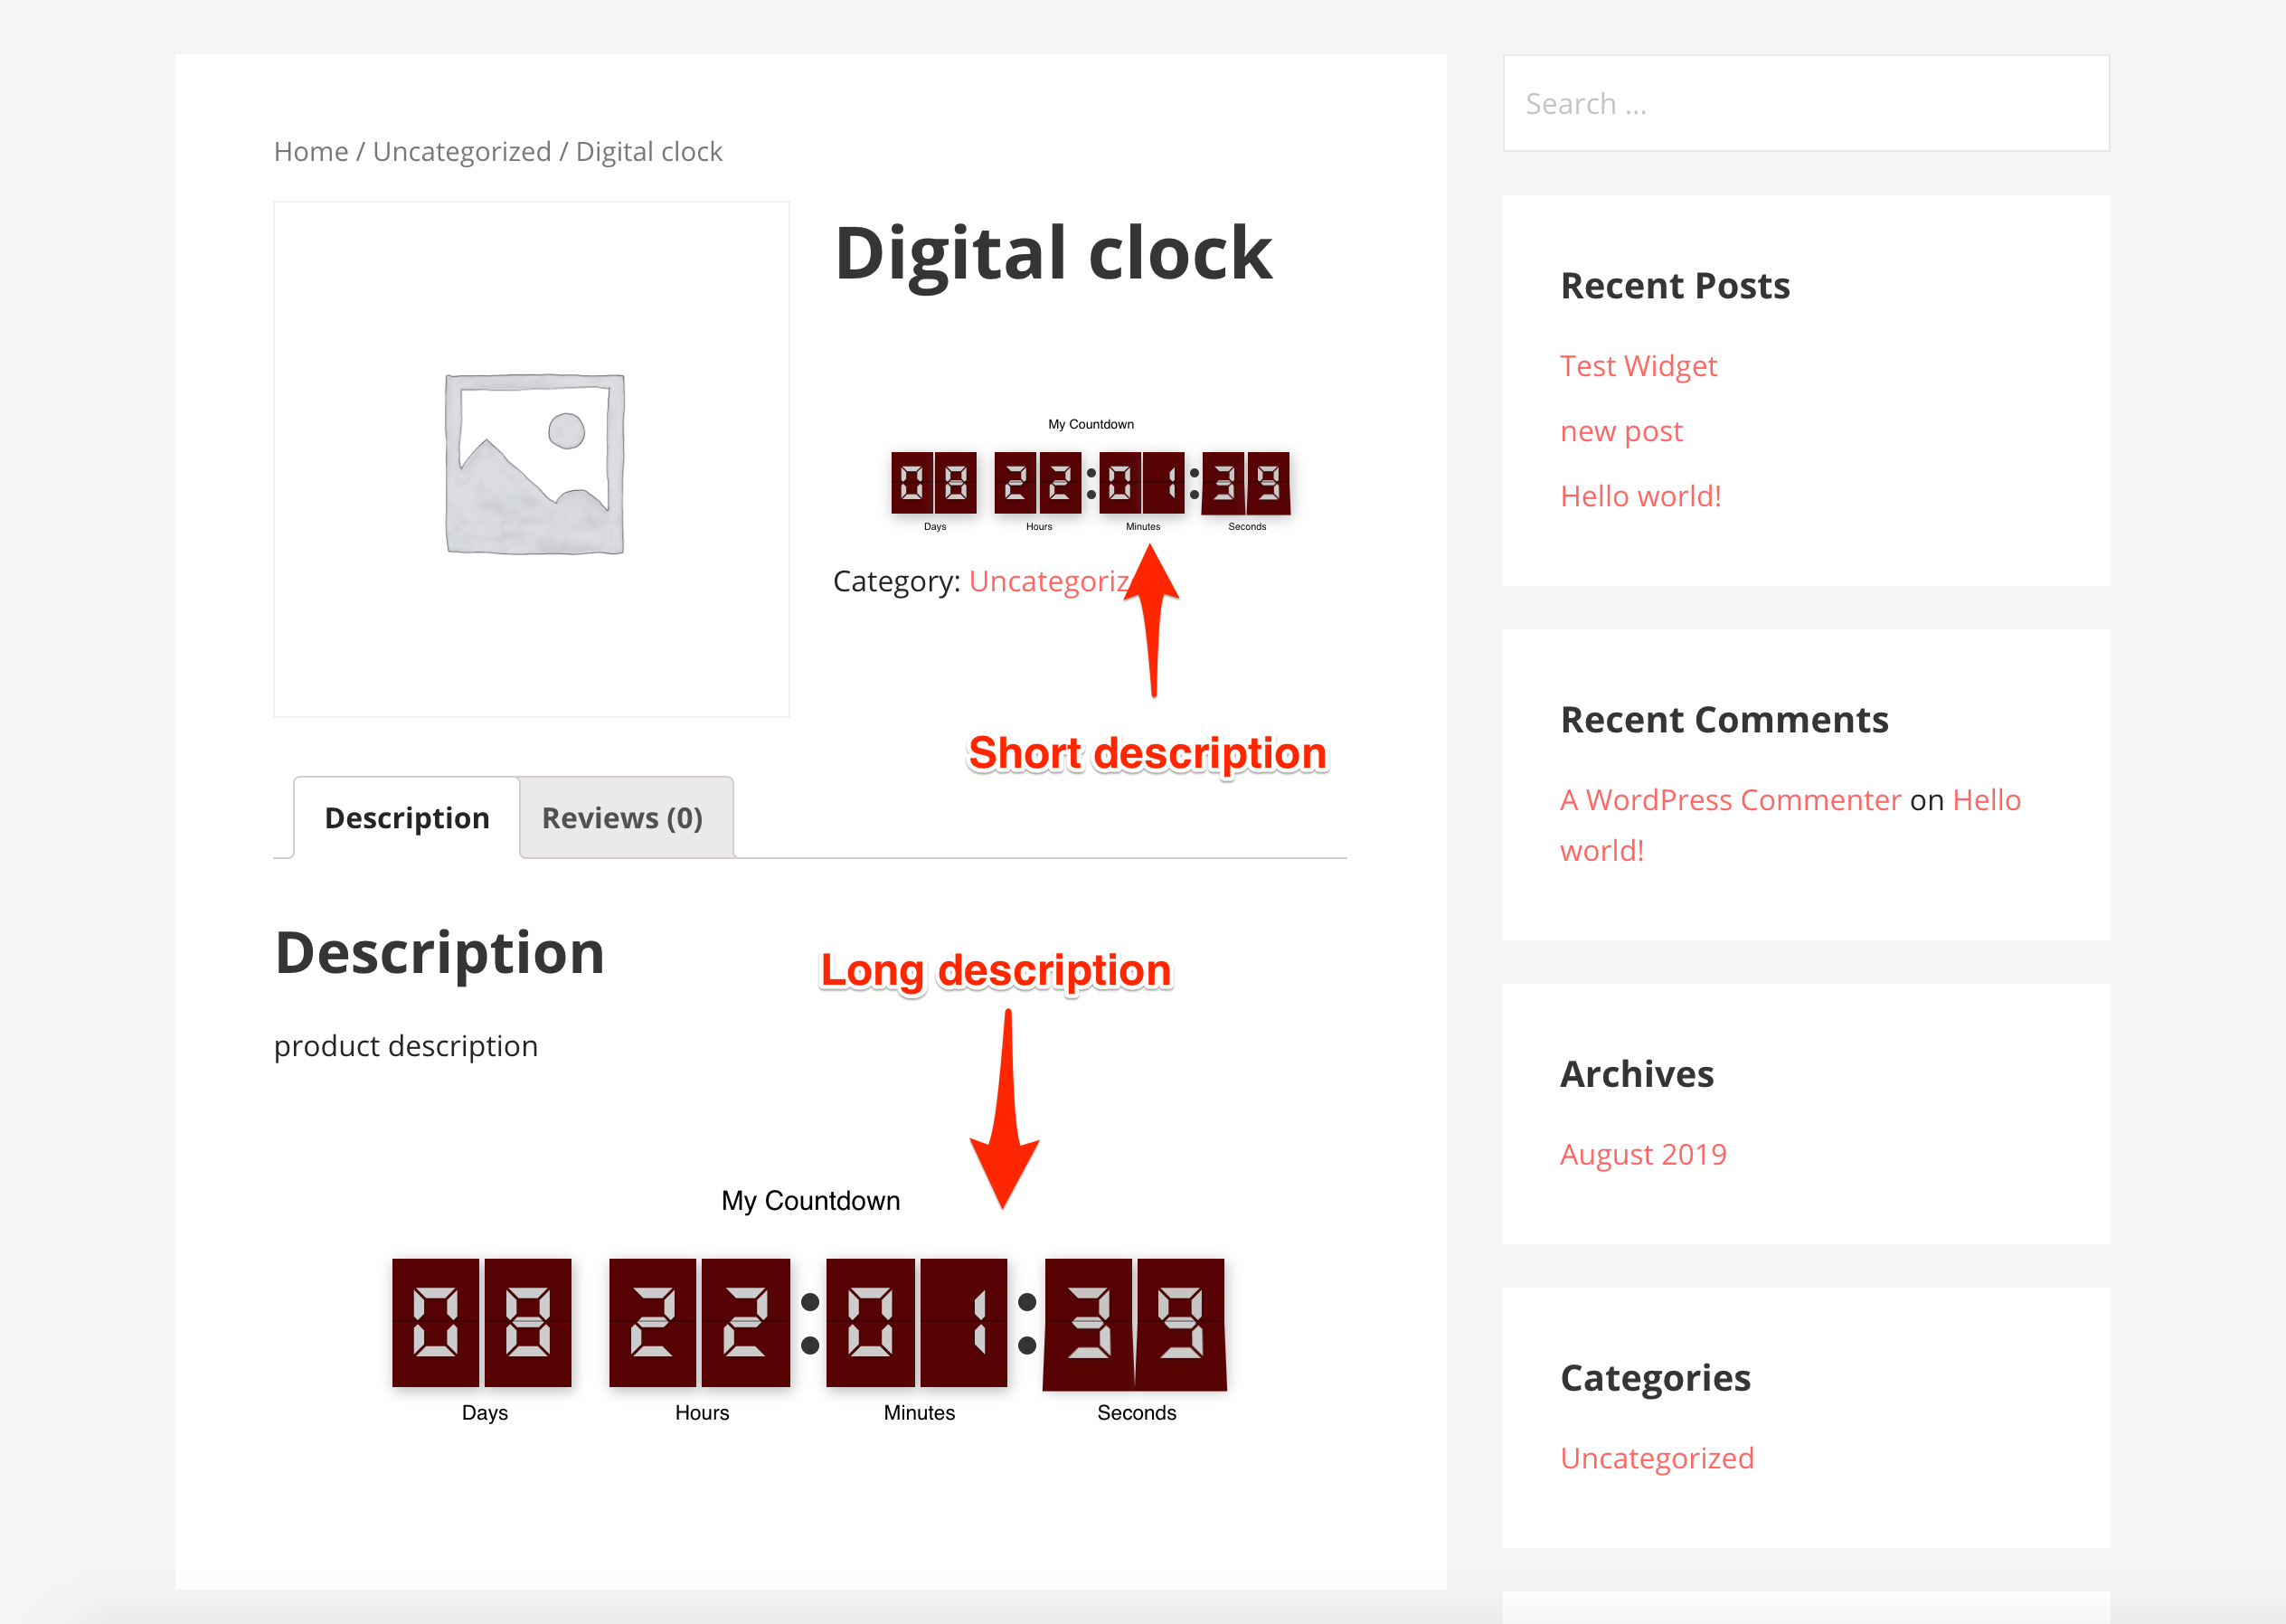
Task: Click the small countdown timer in short description
Action: tap(1088, 477)
